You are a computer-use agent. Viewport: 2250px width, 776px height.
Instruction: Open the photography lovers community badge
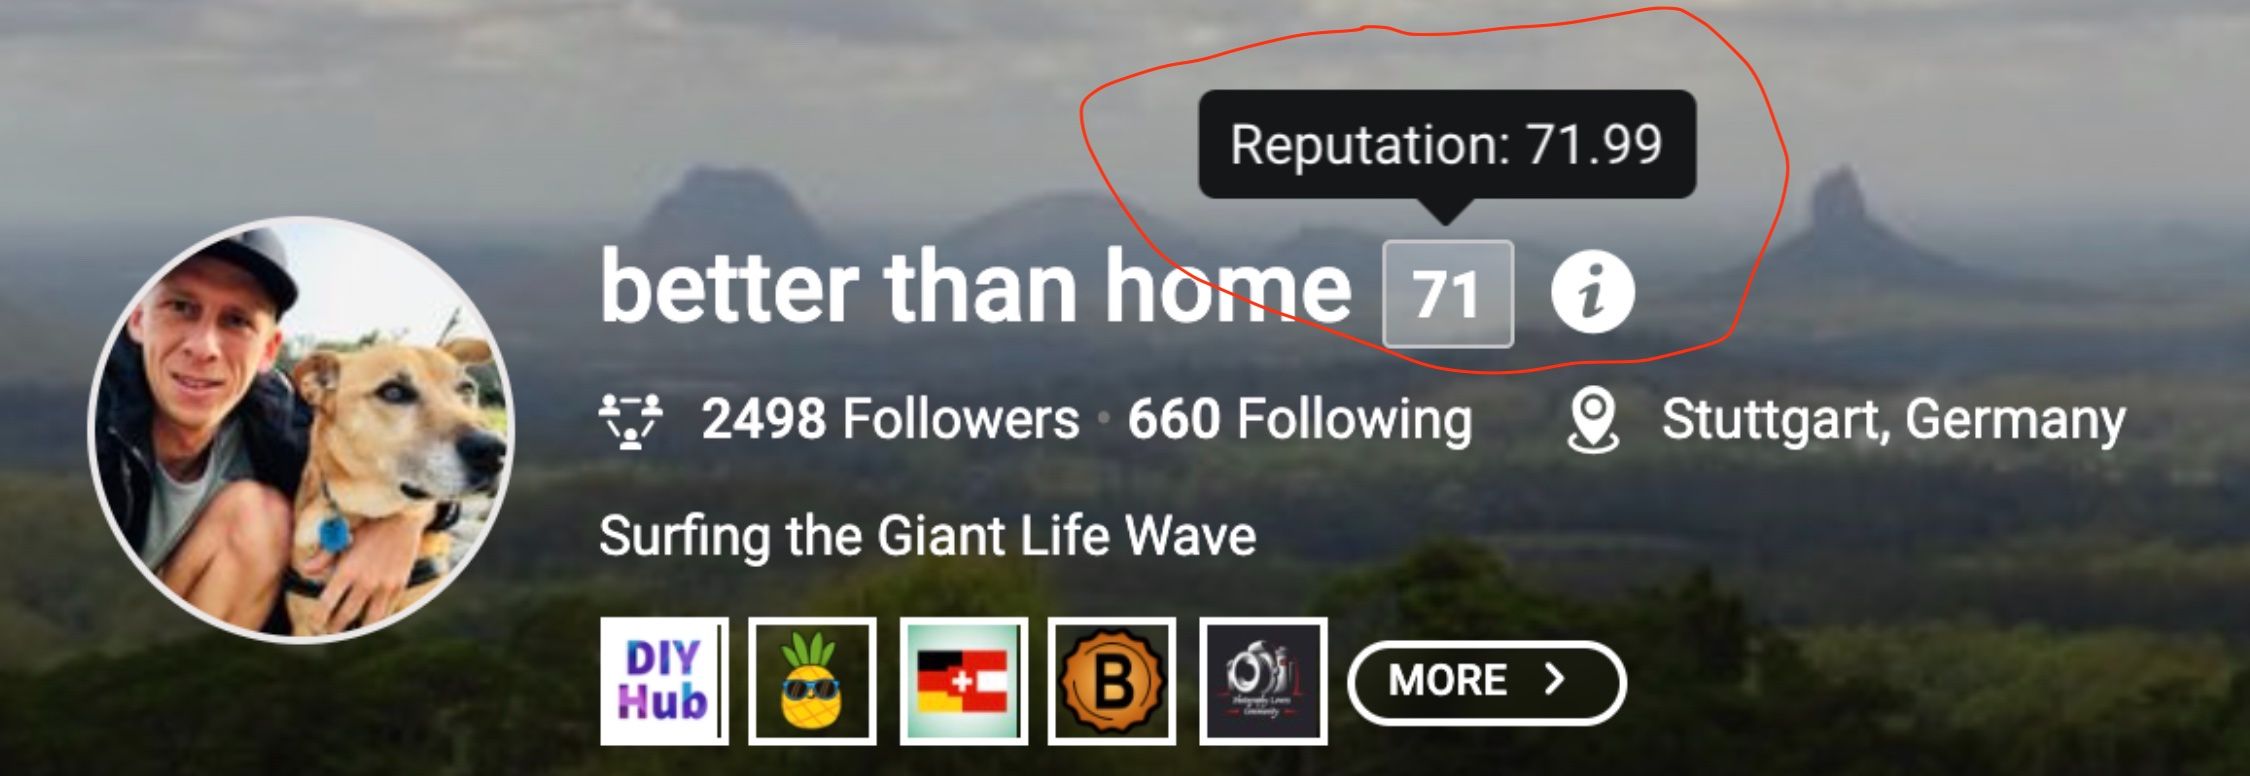coord(1263,681)
